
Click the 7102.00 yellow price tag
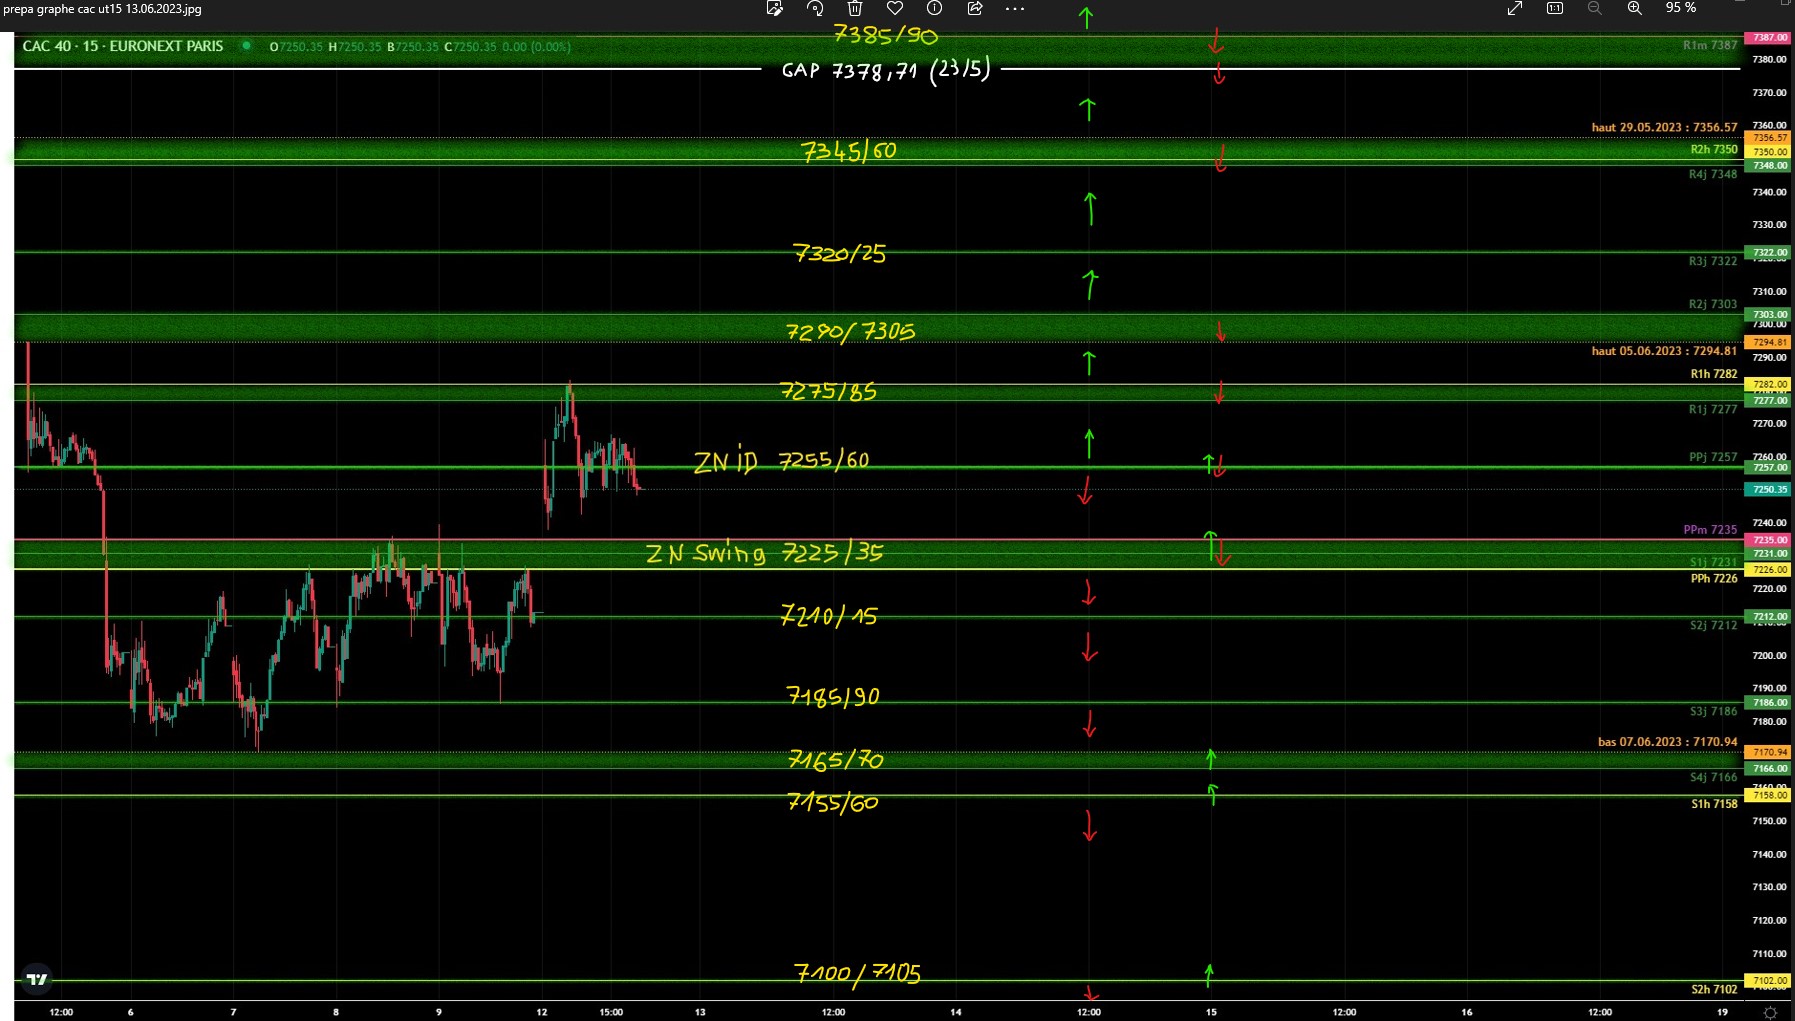tap(1769, 981)
